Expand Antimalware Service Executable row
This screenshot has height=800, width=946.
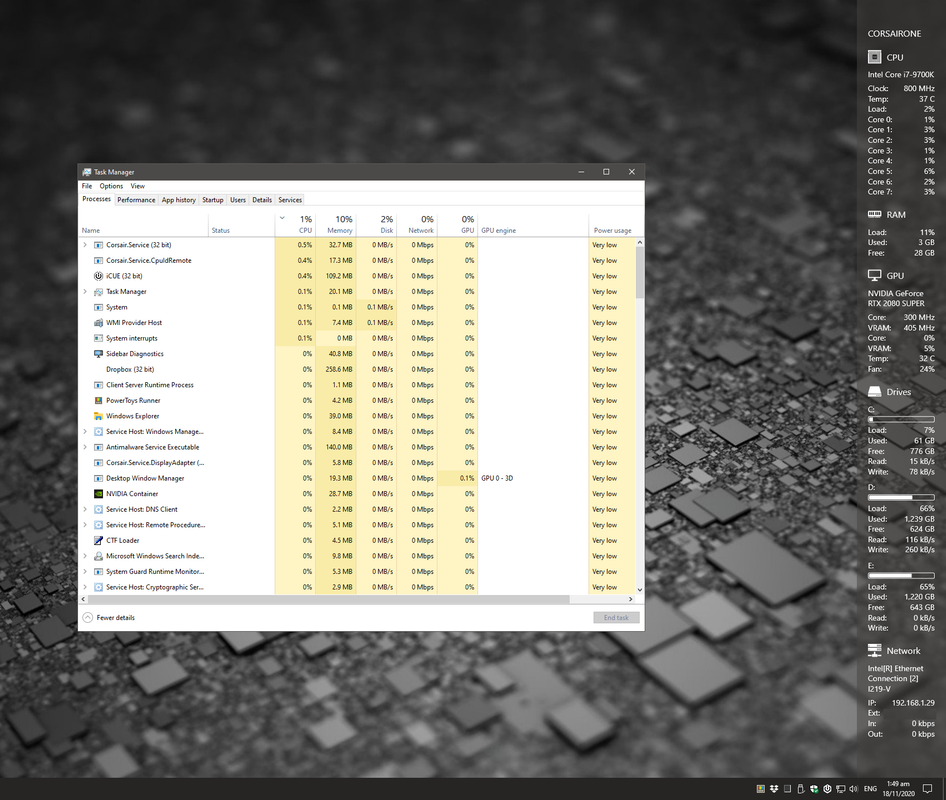click(x=85, y=448)
